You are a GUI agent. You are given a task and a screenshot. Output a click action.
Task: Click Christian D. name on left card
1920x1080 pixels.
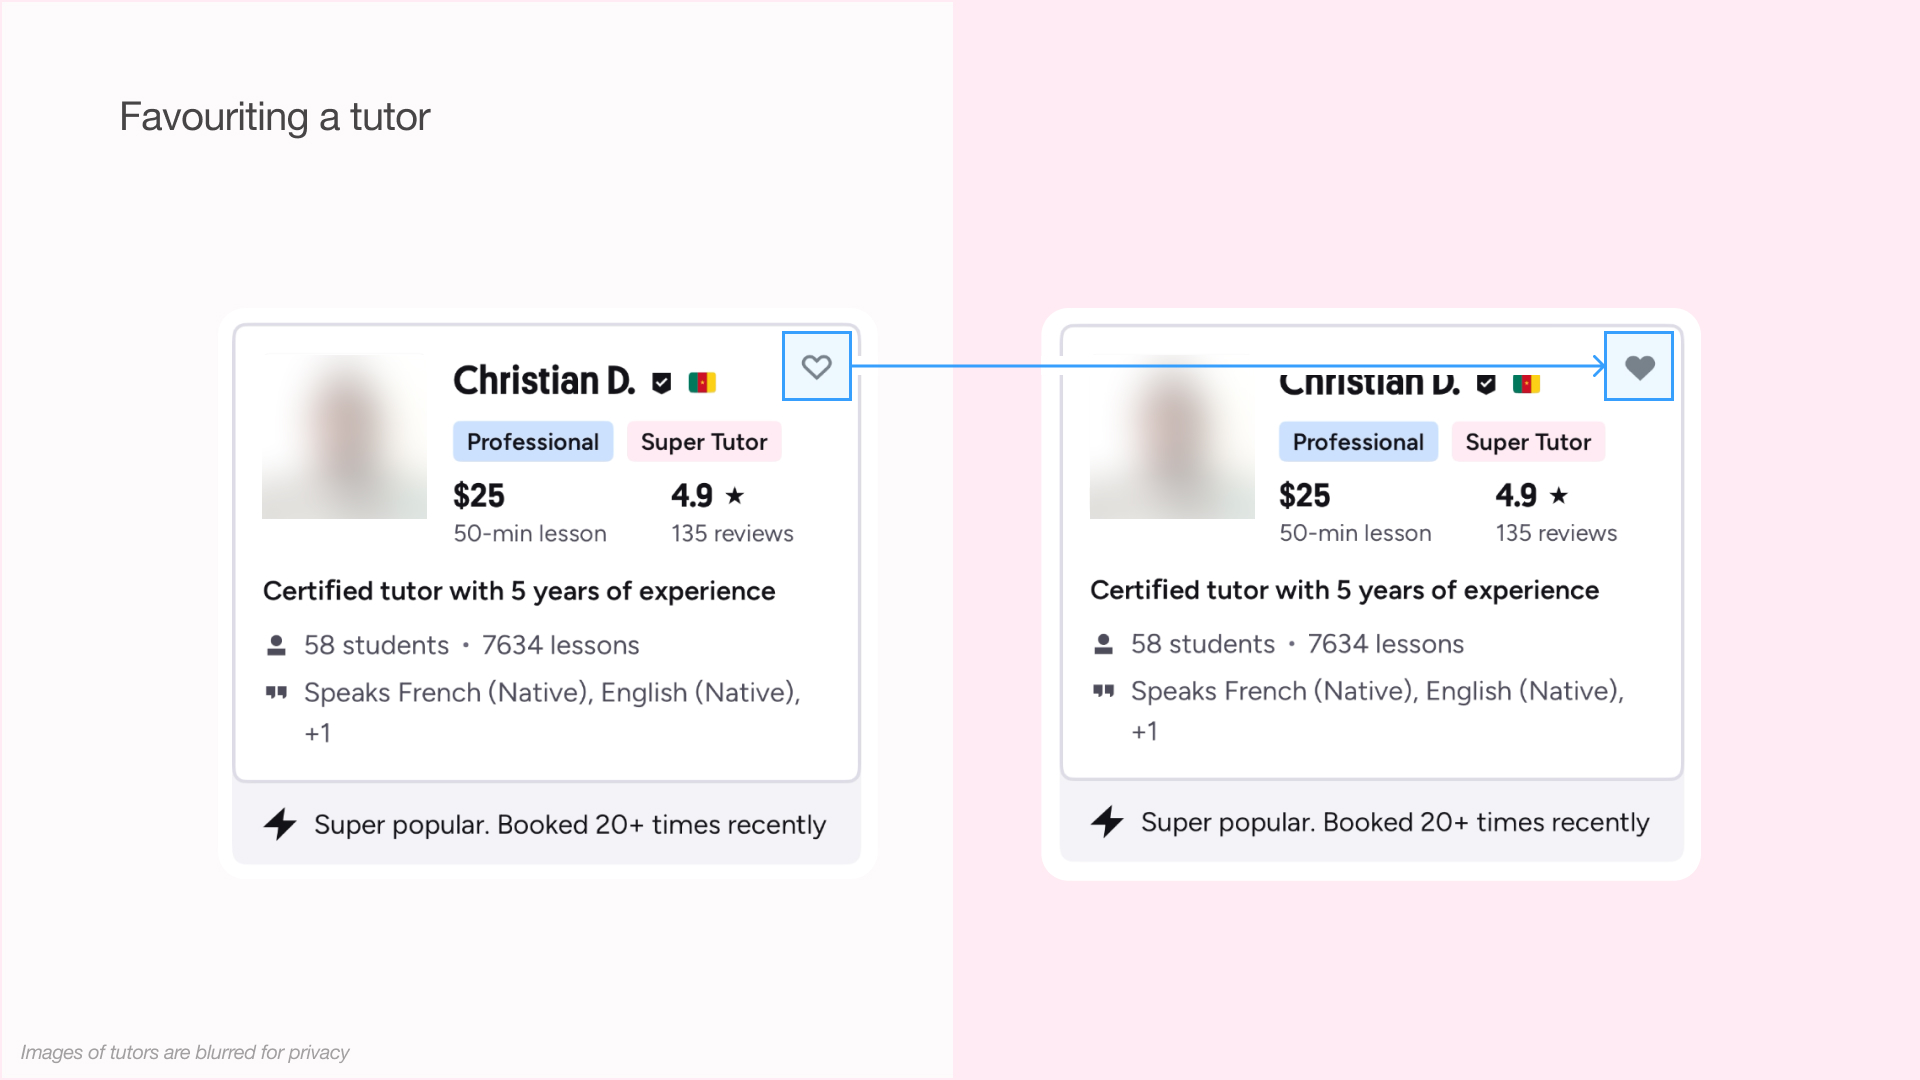click(x=544, y=381)
